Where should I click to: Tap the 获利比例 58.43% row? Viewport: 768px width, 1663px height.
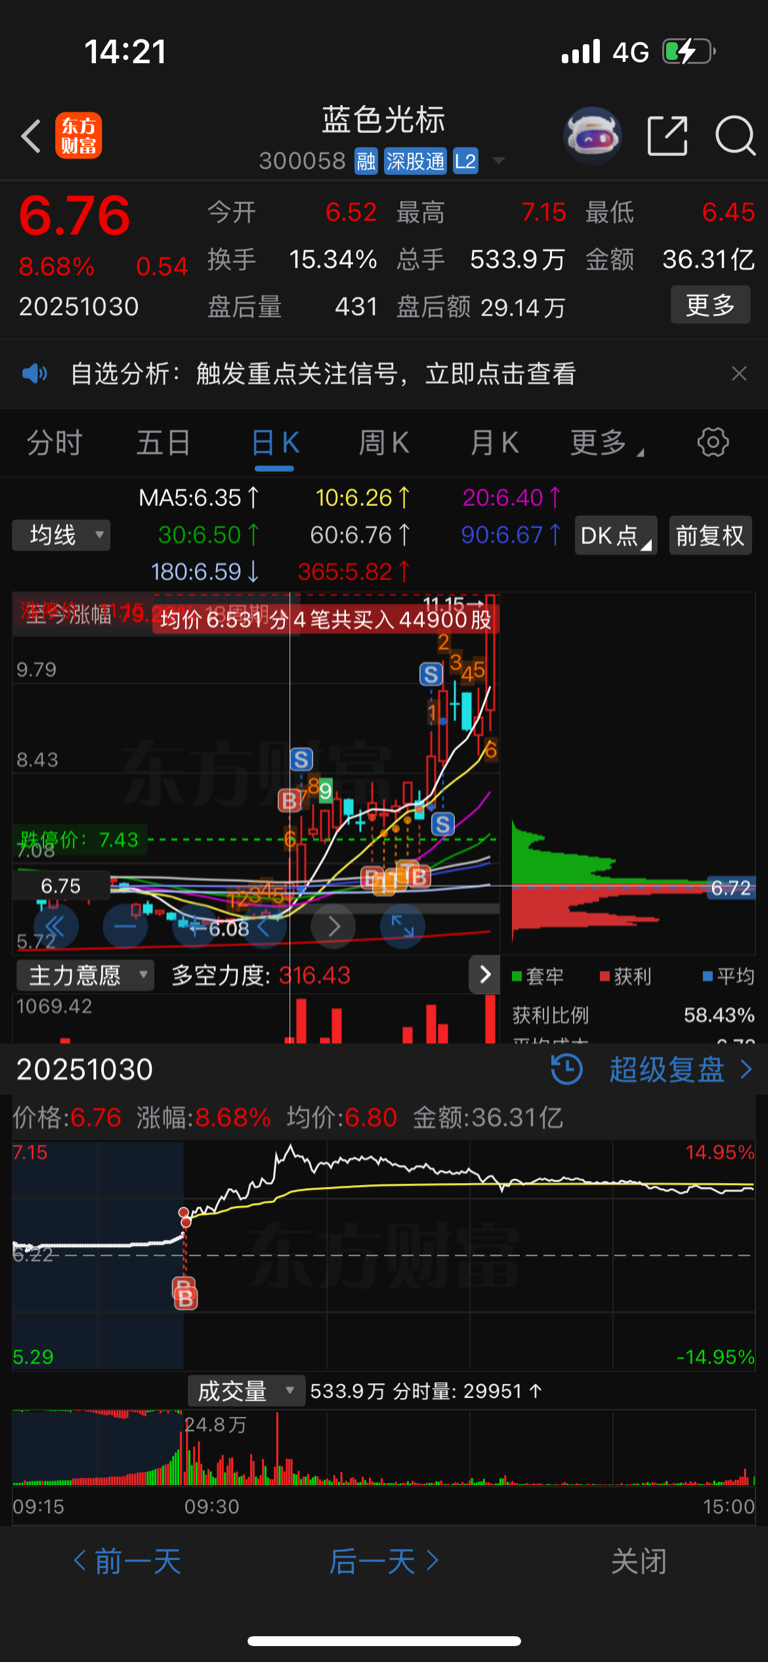[x=633, y=1015]
